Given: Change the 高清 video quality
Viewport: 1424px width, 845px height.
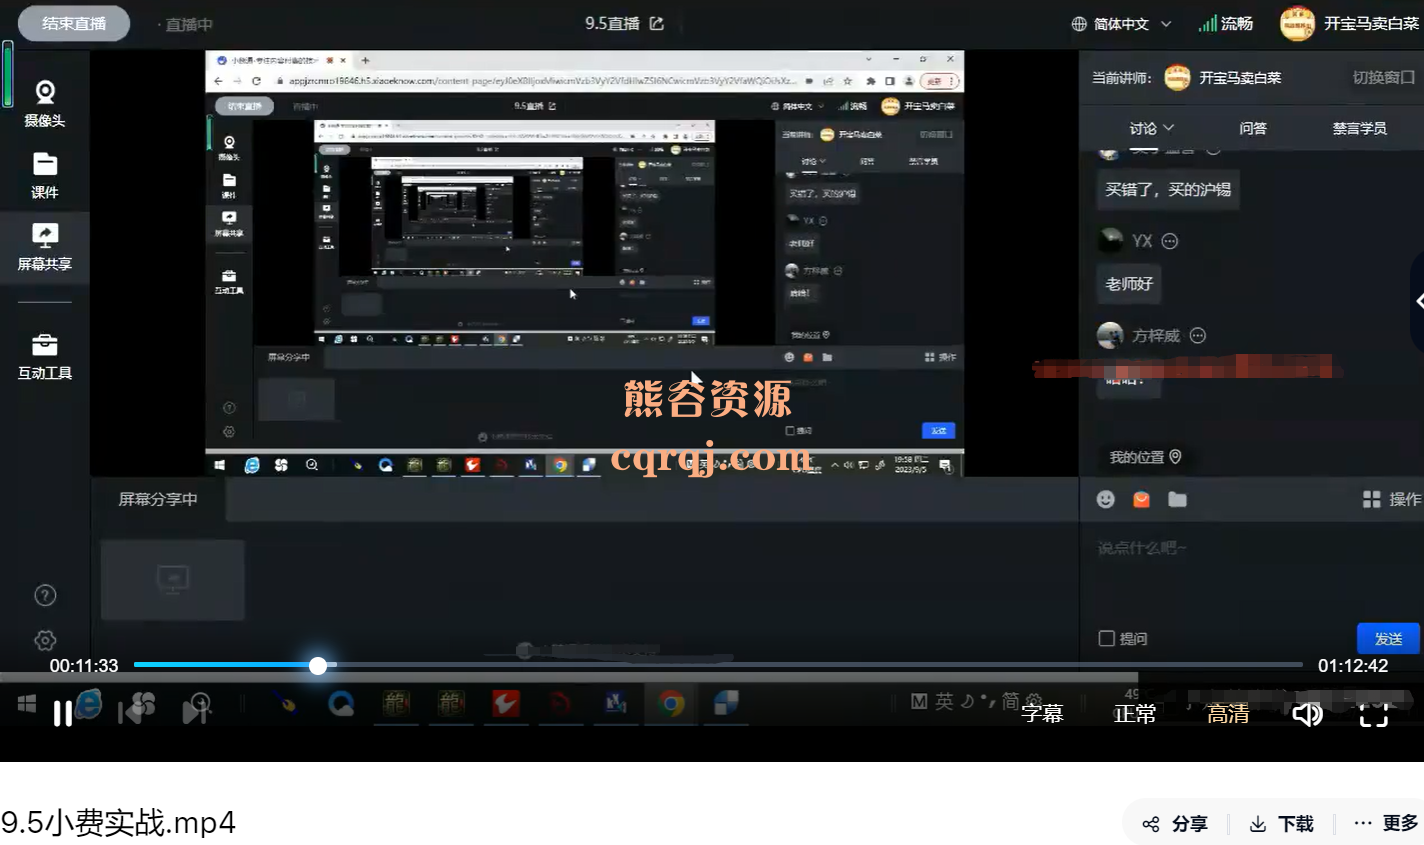Looking at the screenshot, I should click(x=1228, y=713).
